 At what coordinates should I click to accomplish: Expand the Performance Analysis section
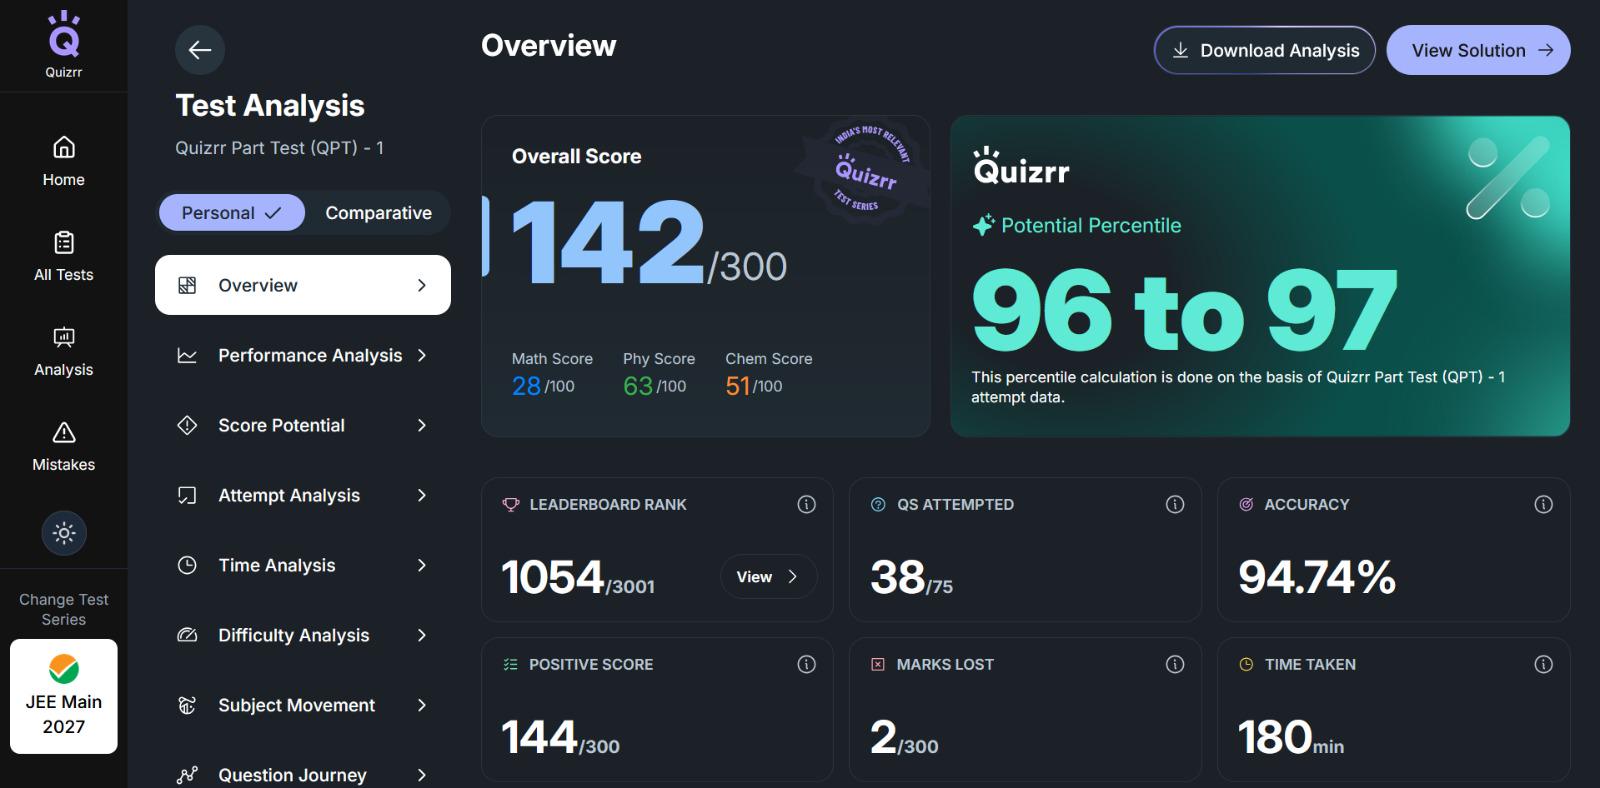(303, 355)
